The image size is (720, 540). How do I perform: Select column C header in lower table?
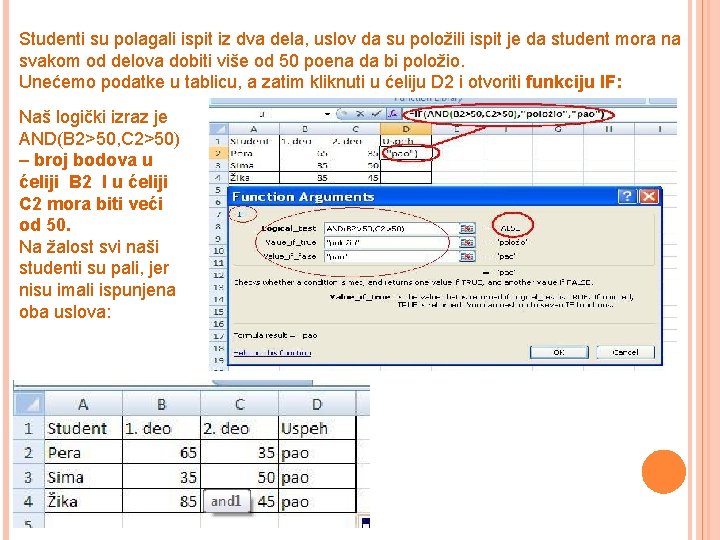coord(239,404)
